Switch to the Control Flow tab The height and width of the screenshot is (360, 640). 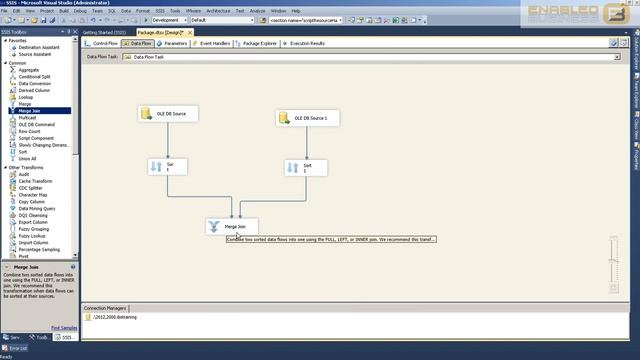pyautogui.click(x=101, y=43)
